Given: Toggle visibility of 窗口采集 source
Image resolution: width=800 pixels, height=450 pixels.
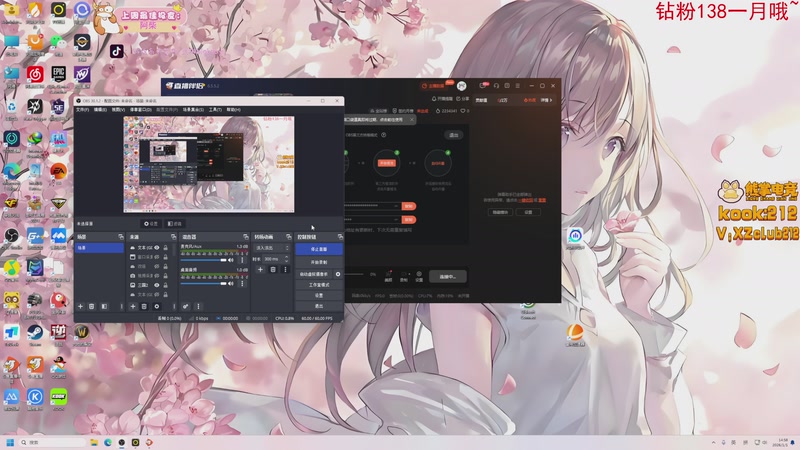Looking at the screenshot, I should (157, 257).
